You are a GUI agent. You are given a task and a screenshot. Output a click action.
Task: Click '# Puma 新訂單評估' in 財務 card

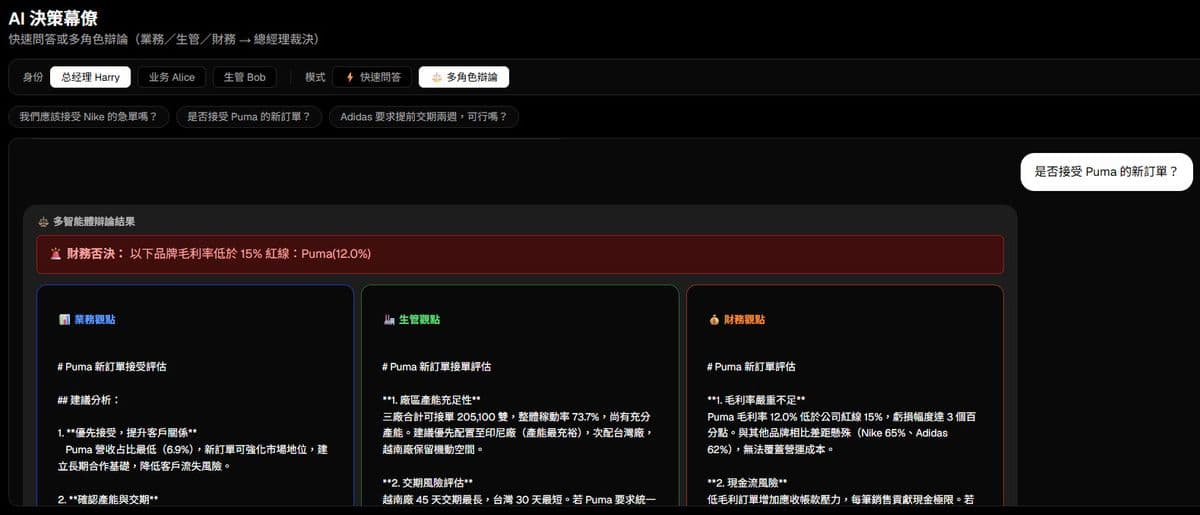(751, 367)
